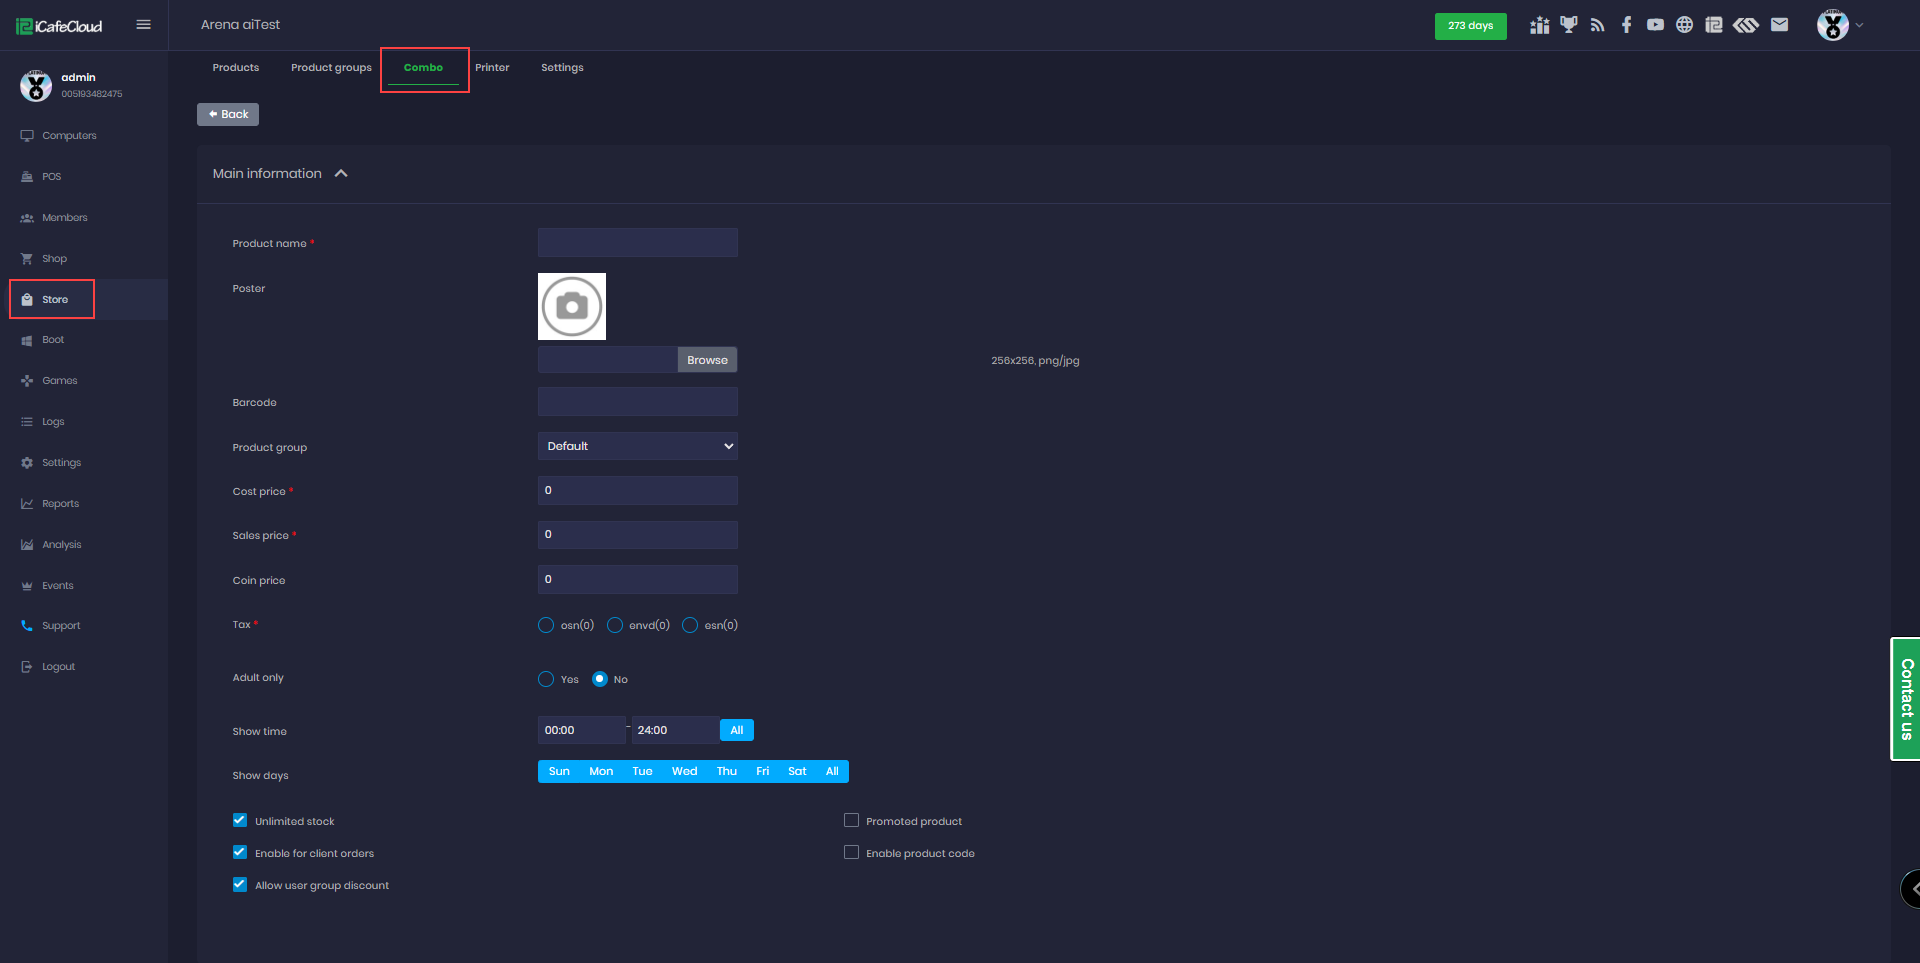
Task: Expand the user avatar dropdown menu
Action: (1840, 25)
